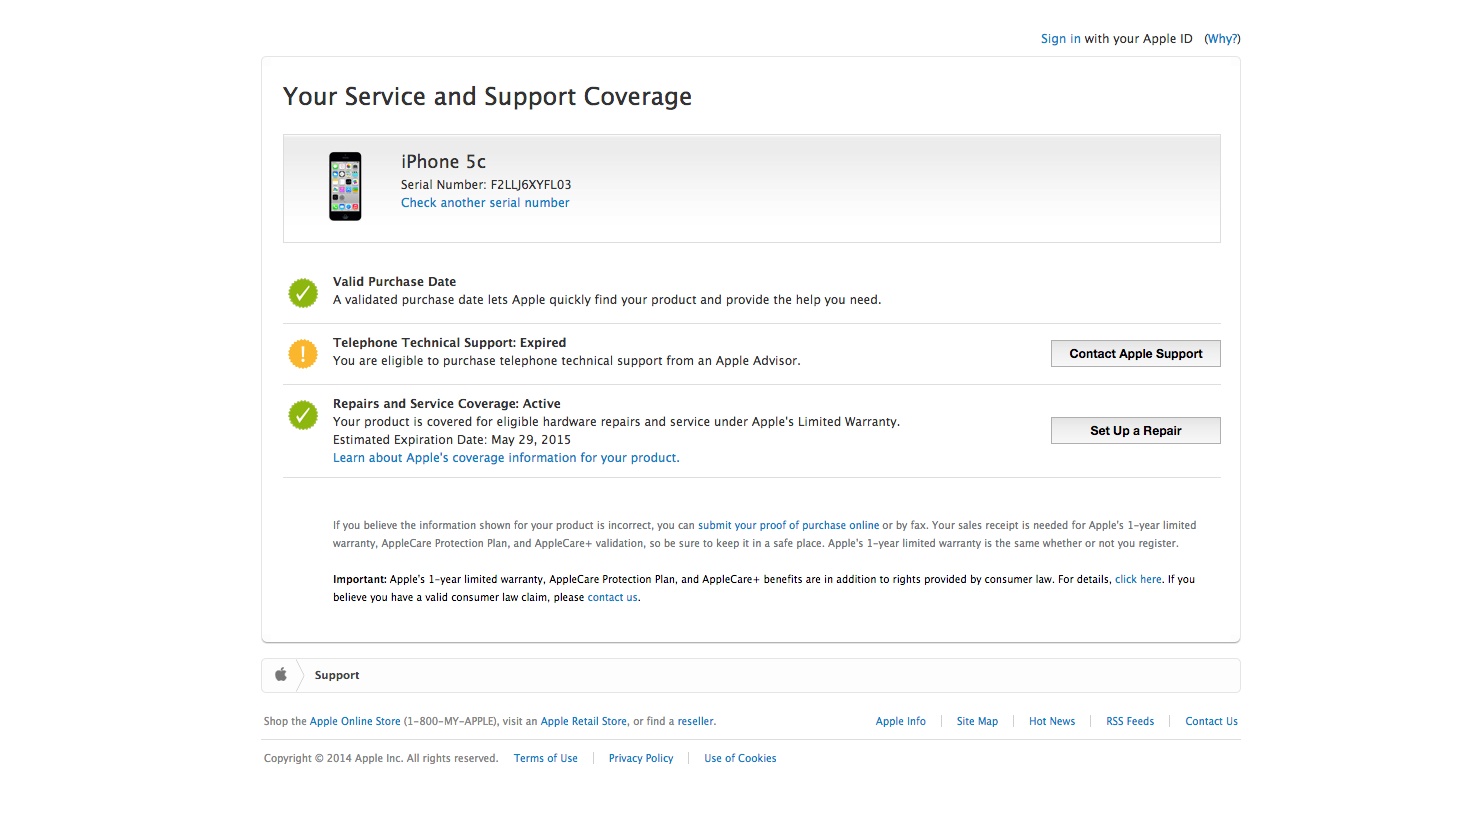Image resolution: width=1471 pixels, height=827 pixels.
Task: Visit the Apple Online Store link
Action: pyautogui.click(x=355, y=721)
